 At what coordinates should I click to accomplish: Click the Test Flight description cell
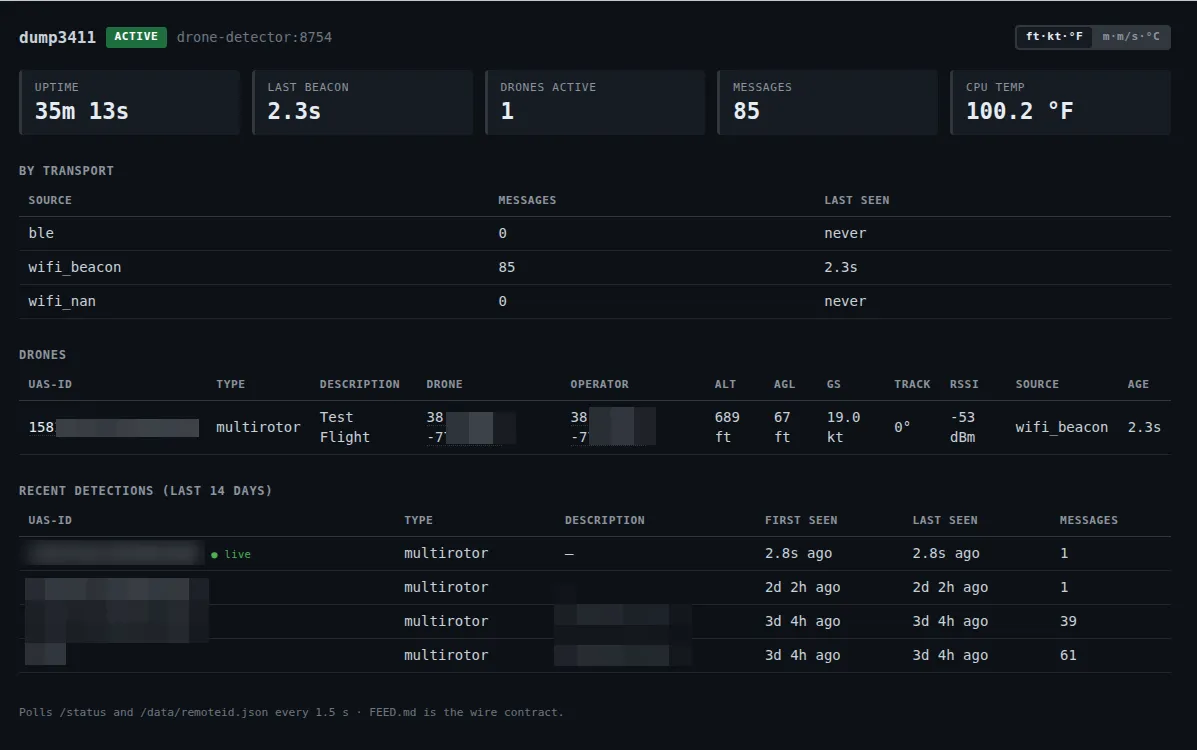[345, 427]
